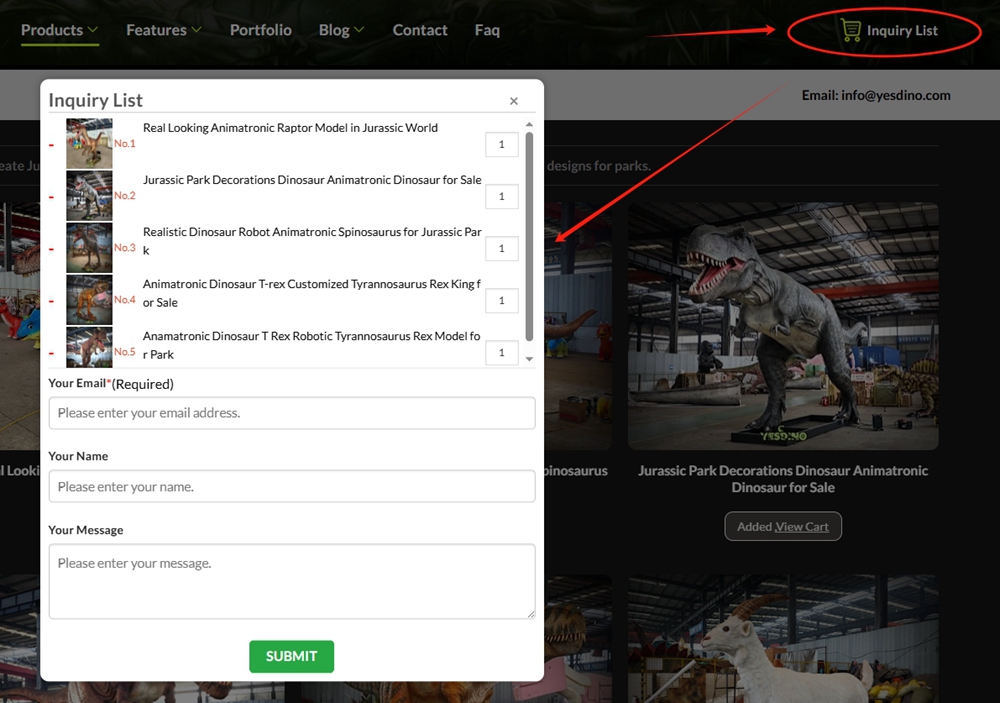Click the Inquiry List cart icon
The image size is (1000, 703).
(851, 30)
